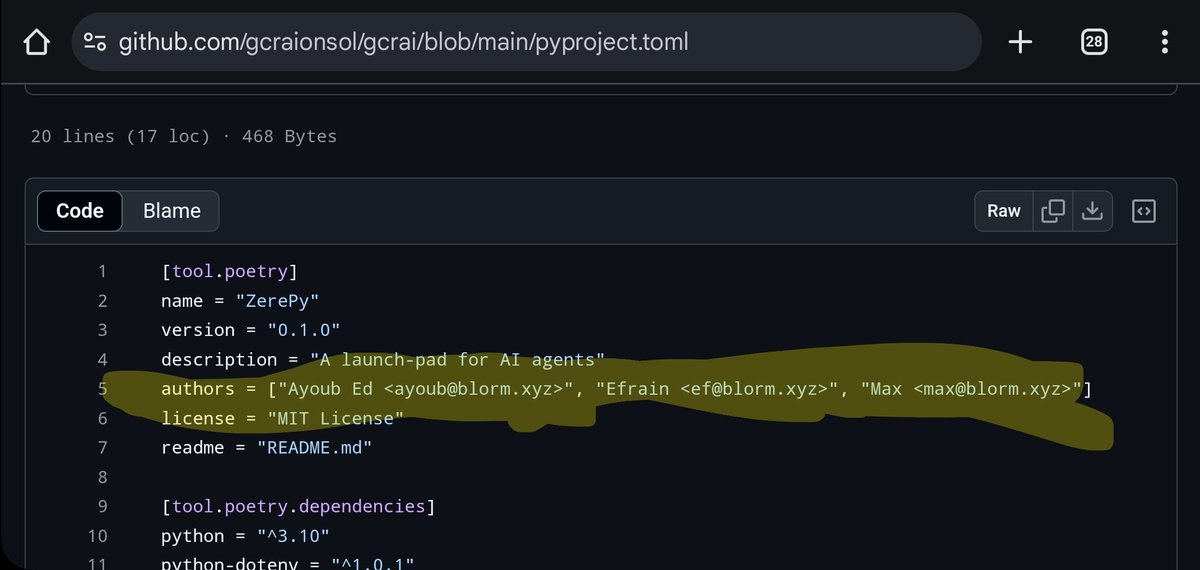Open site settings icon in address bar
Viewport: 1200px width, 570px height.
click(95, 42)
